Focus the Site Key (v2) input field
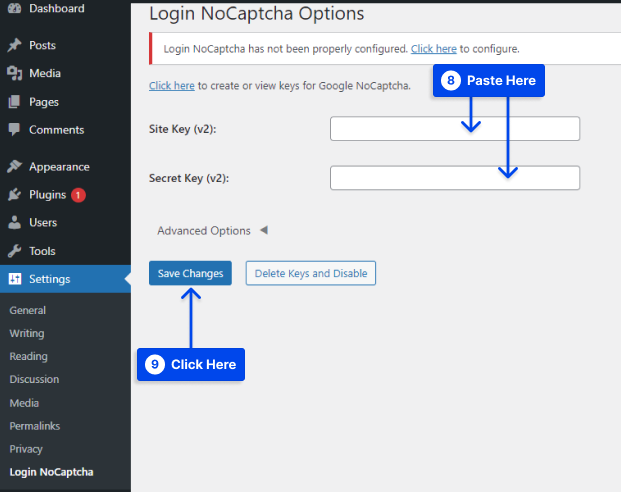The image size is (621, 492). pyautogui.click(x=455, y=128)
